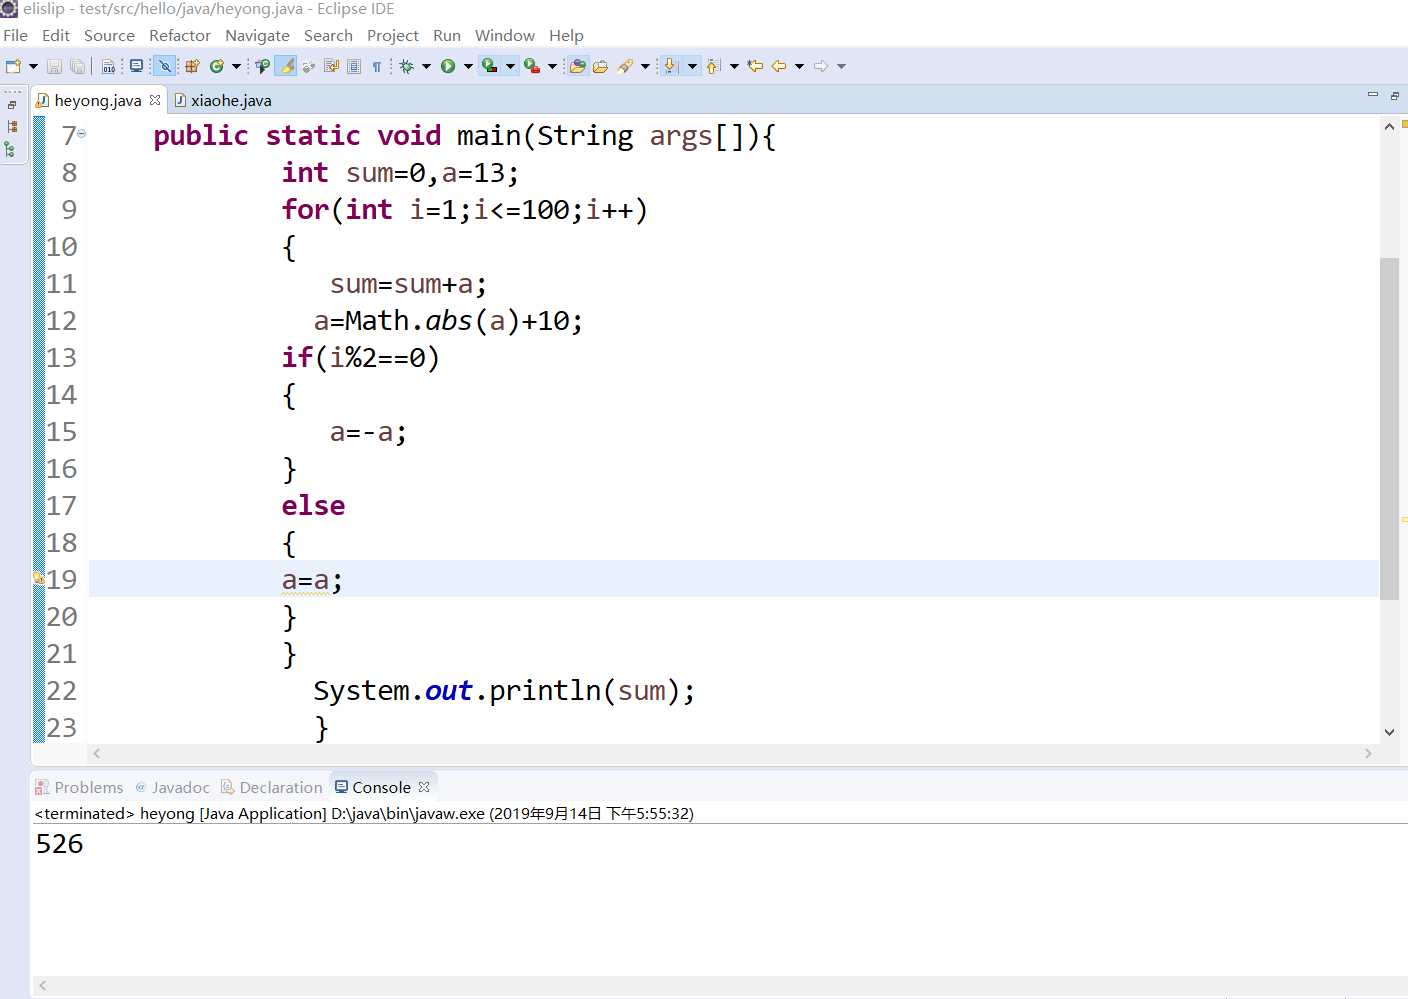Click on 'System.out.println(sum);' line

tap(504, 691)
